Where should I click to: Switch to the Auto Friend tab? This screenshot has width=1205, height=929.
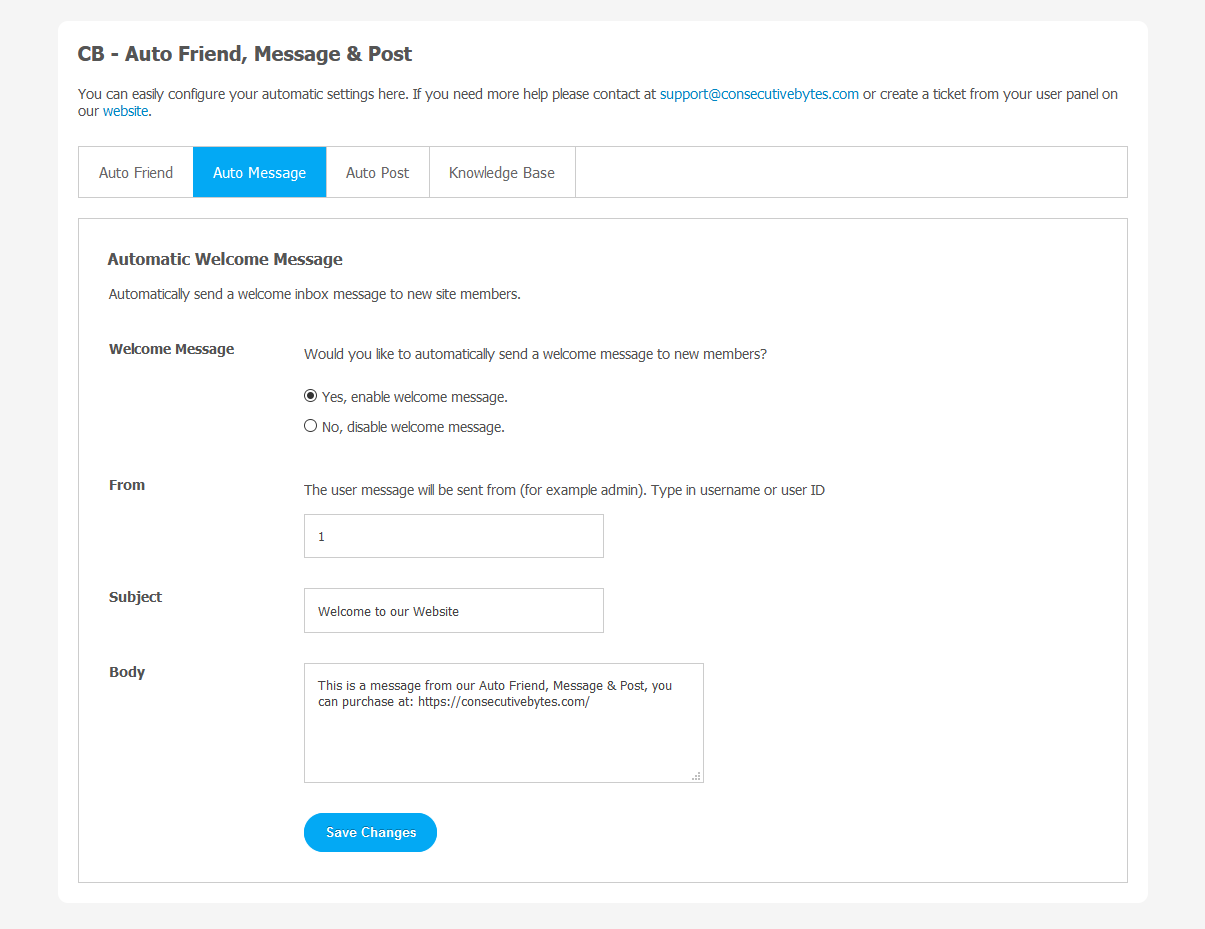click(136, 173)
